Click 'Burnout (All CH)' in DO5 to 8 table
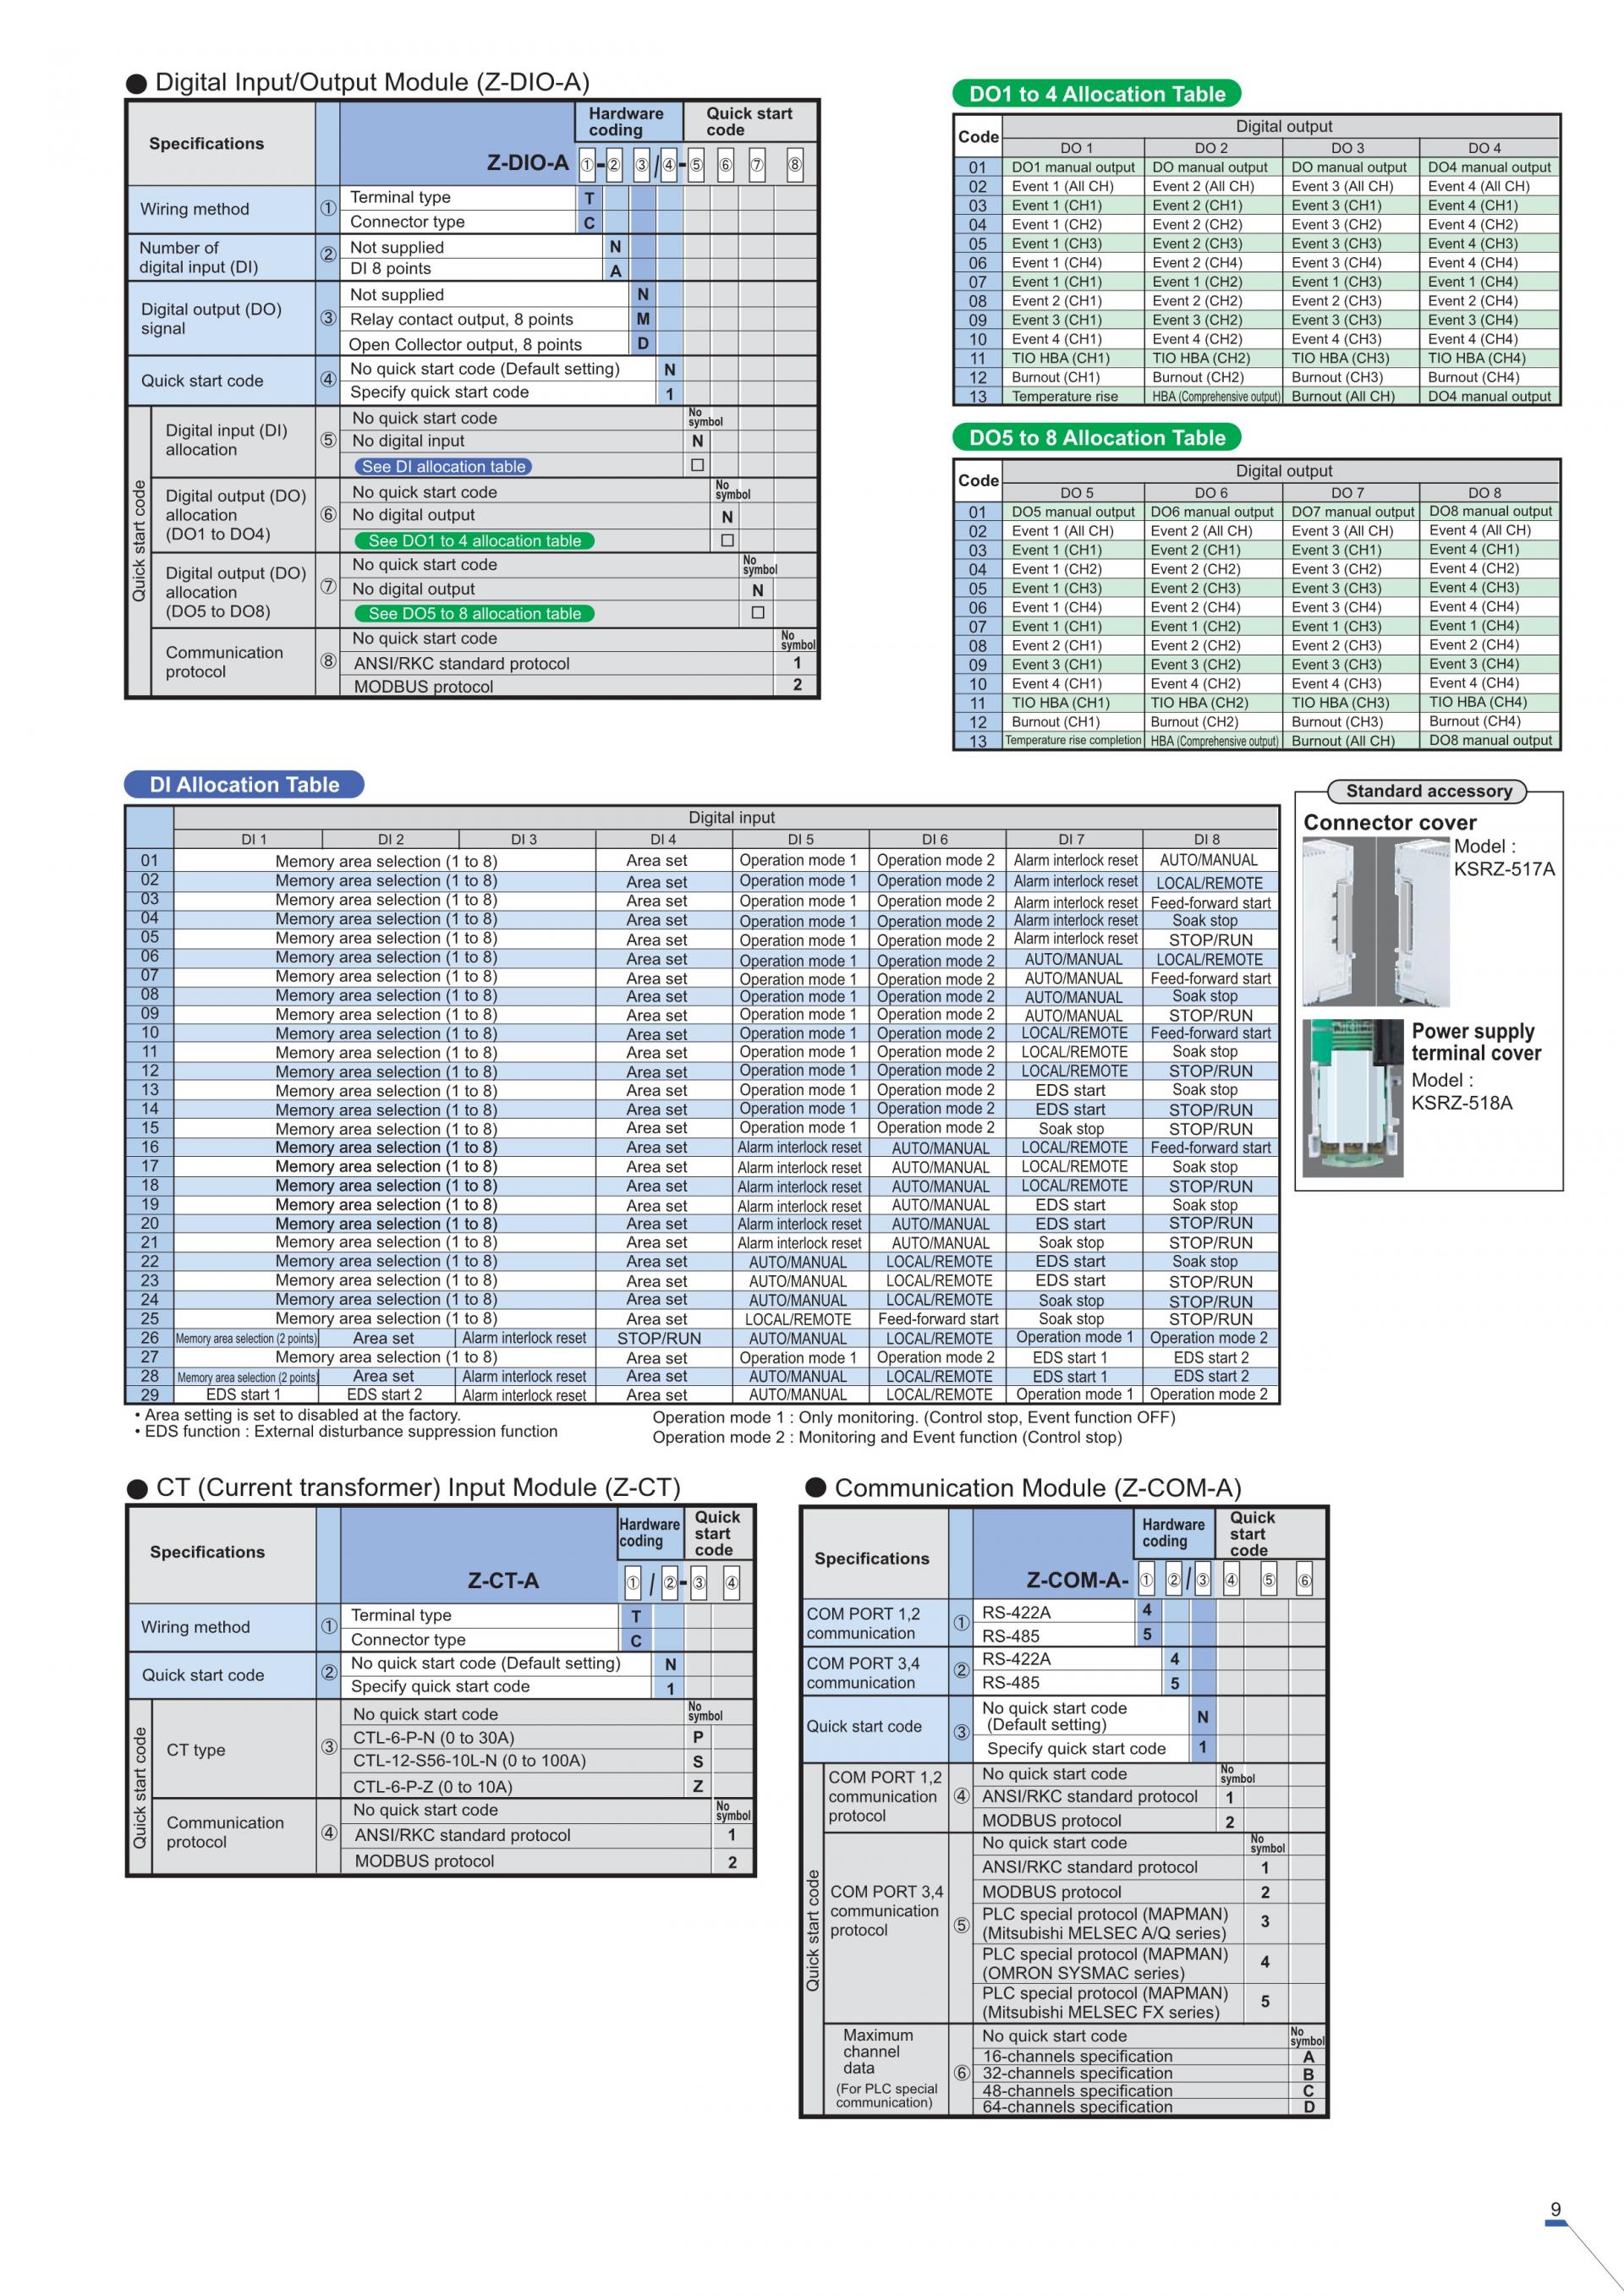The width and height of the screenshot is (1624, 2296). pos(1342,741)
